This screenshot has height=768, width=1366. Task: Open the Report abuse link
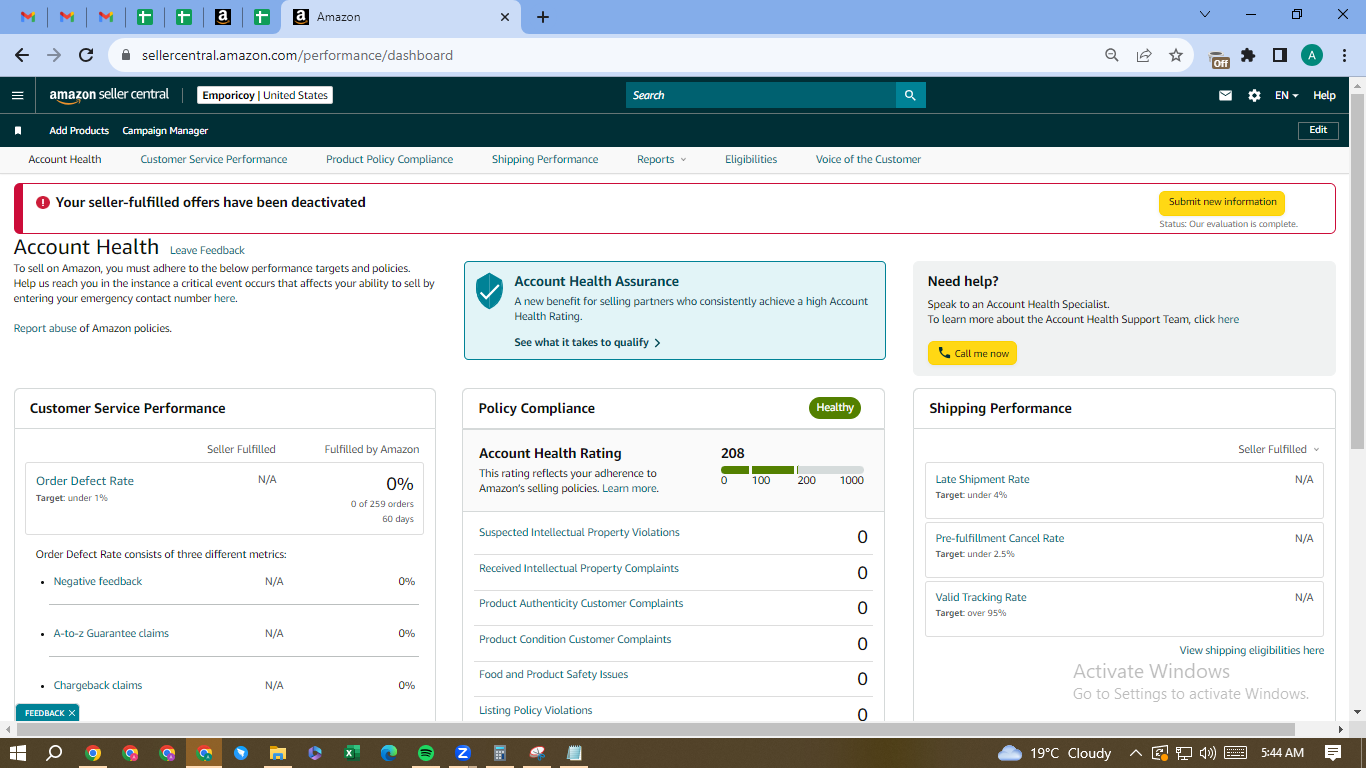(45, 328)
